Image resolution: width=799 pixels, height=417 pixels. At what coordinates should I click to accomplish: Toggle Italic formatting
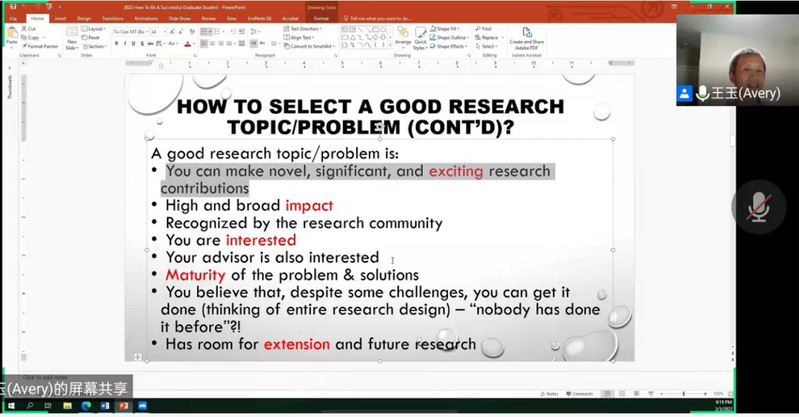pyautogui.click(x=123, y=44)
